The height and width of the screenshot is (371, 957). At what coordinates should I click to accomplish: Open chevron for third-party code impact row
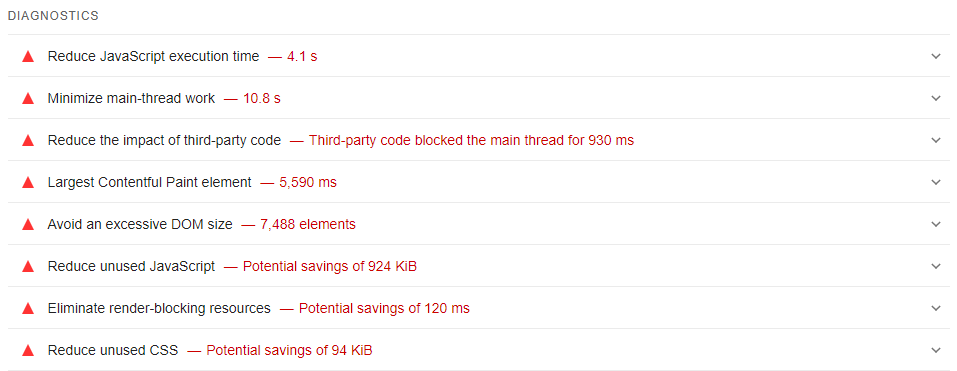[936, 140]
